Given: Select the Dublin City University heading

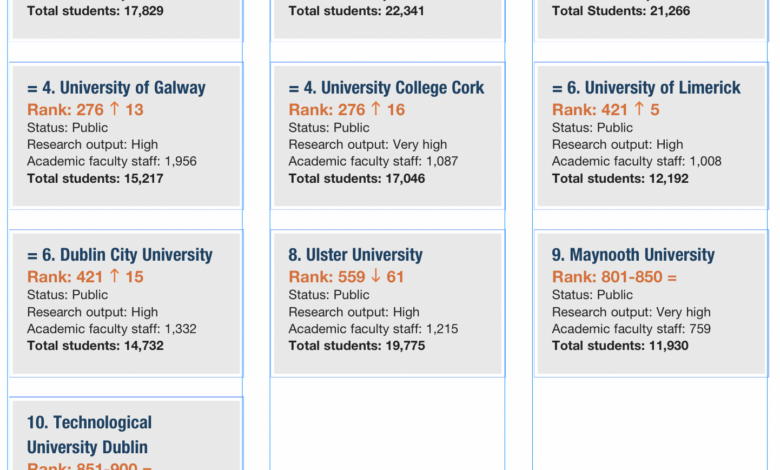Looking at the screenshot, I should click(x=120, y=255).
